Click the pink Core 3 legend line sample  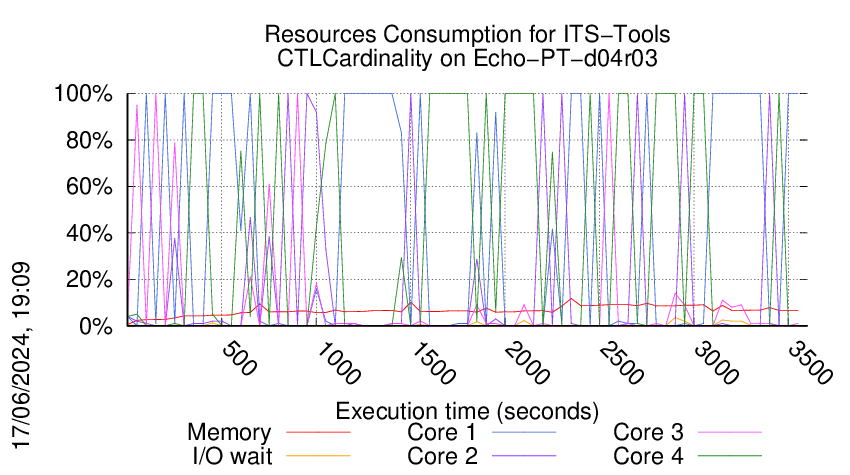tap(730, 433)
